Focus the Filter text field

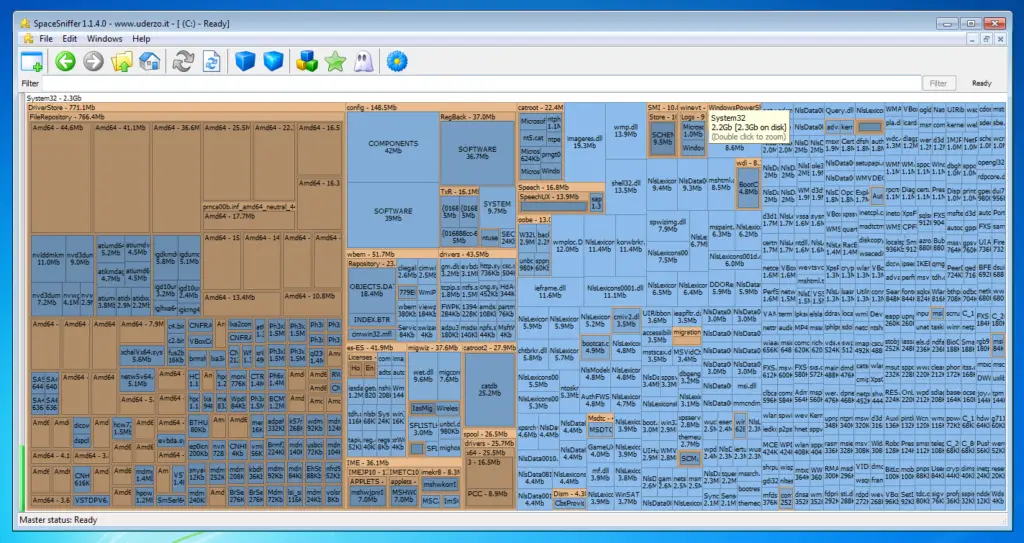tap(481, 83)
